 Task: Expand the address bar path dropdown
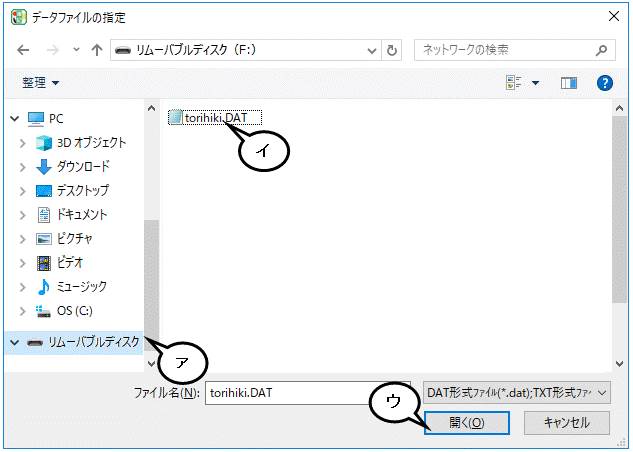tap(372, 50)
